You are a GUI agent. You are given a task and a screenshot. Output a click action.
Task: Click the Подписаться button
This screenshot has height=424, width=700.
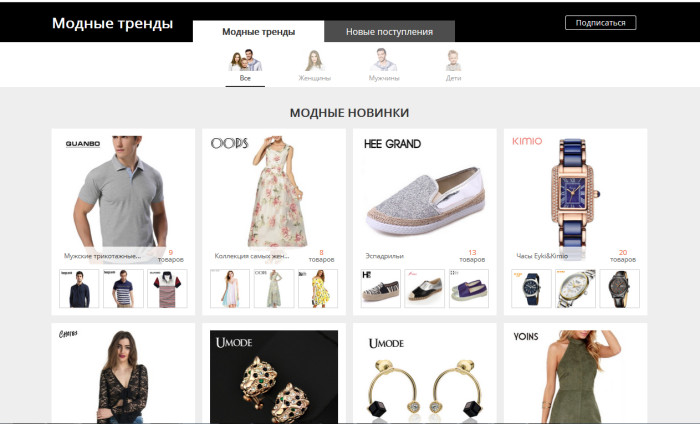[600, 23]
